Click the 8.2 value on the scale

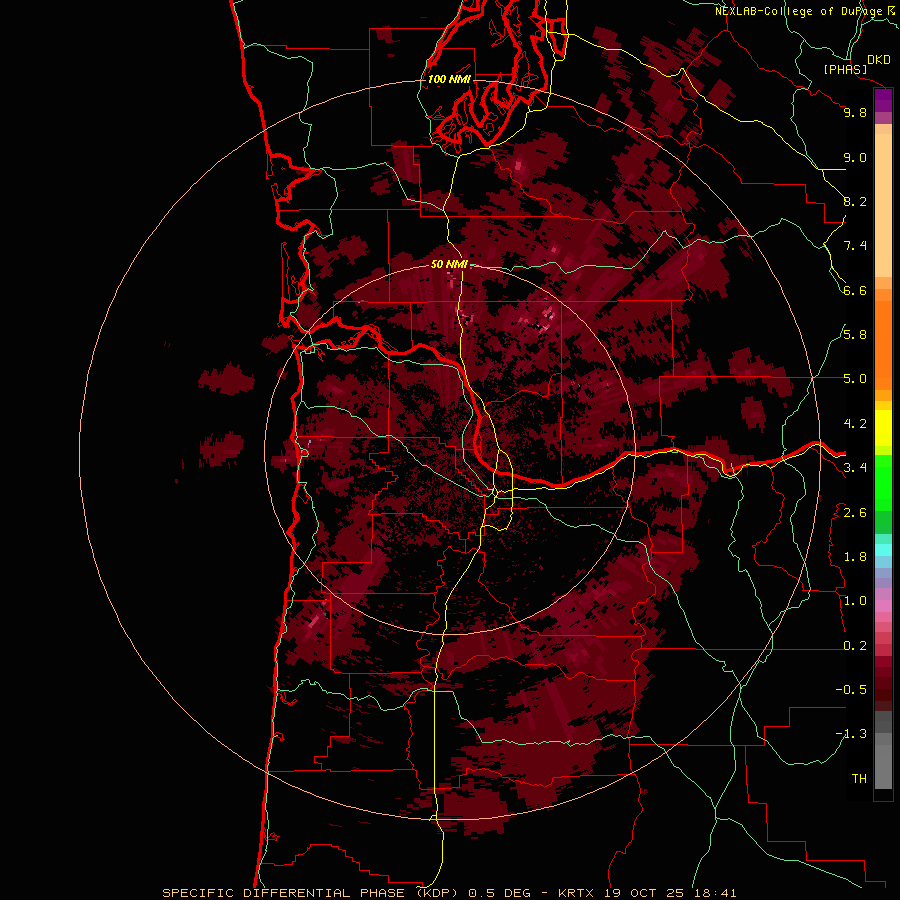(855, 201)
